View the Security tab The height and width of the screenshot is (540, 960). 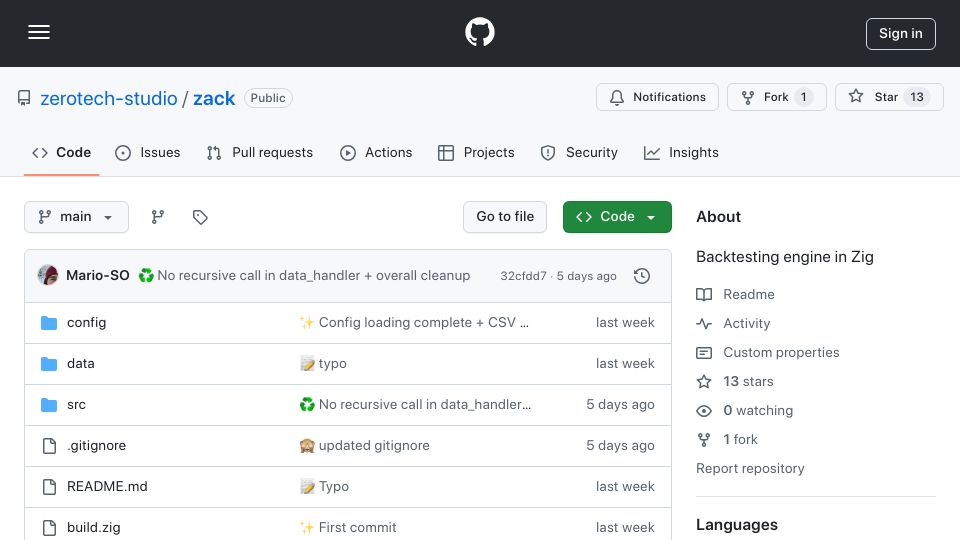pyautogui.click(x=579, y=152)
